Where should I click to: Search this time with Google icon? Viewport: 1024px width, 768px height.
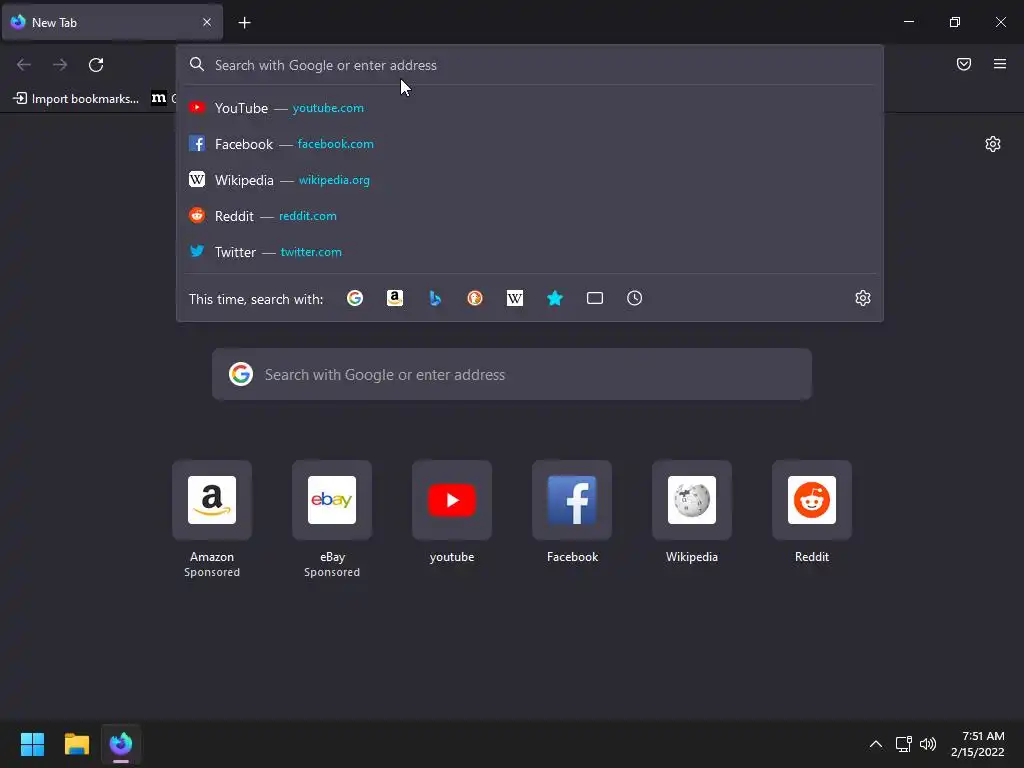coord(355,298)
